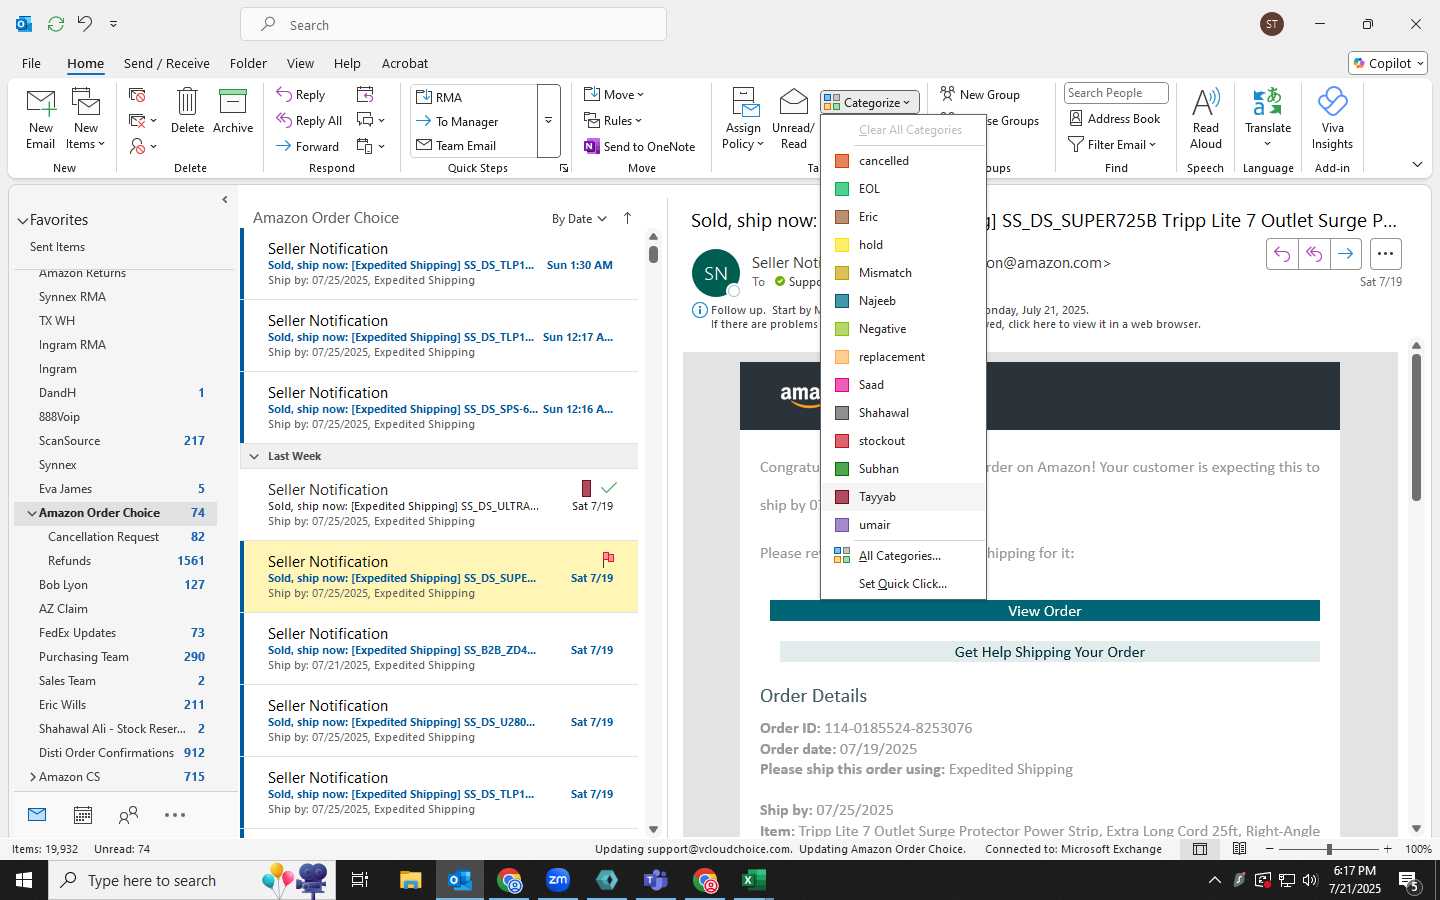Close the Categorize dropdown button
Viewport: 1440px width, 900px height.
click(869, 102)
